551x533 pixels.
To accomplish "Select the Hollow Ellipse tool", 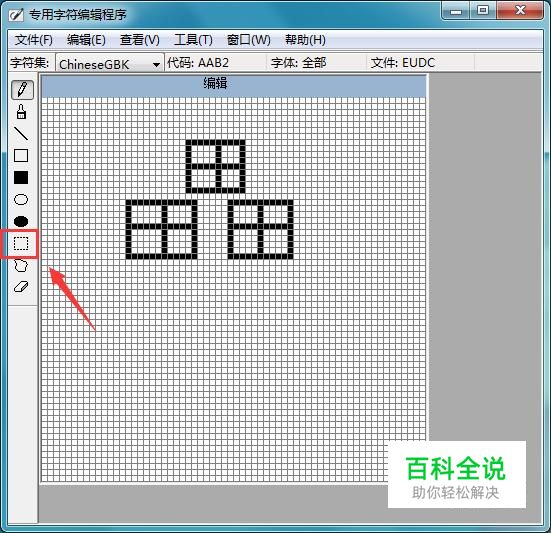I will click(x=21, y=200).
